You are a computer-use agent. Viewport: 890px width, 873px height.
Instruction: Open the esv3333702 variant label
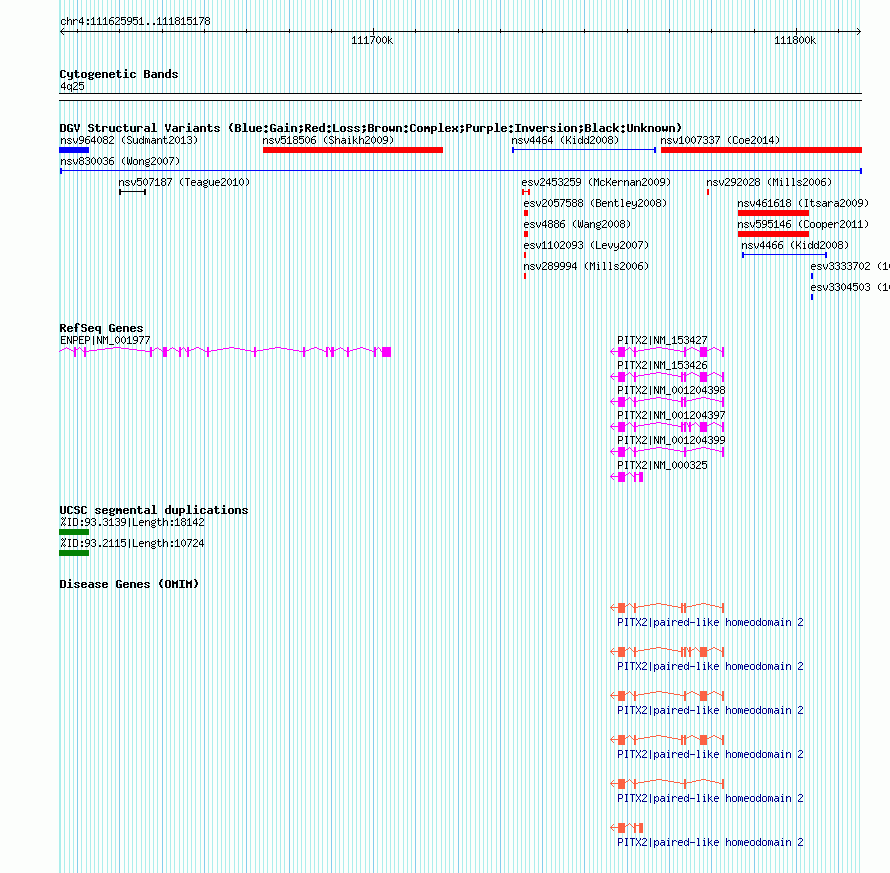click(x=849, y=266)
